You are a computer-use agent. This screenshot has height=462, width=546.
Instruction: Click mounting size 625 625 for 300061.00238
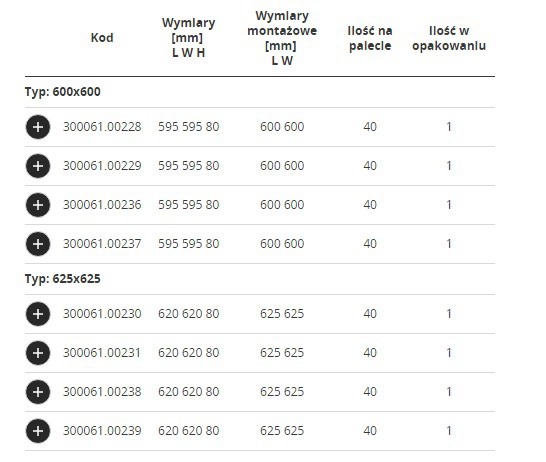(282, 392)
